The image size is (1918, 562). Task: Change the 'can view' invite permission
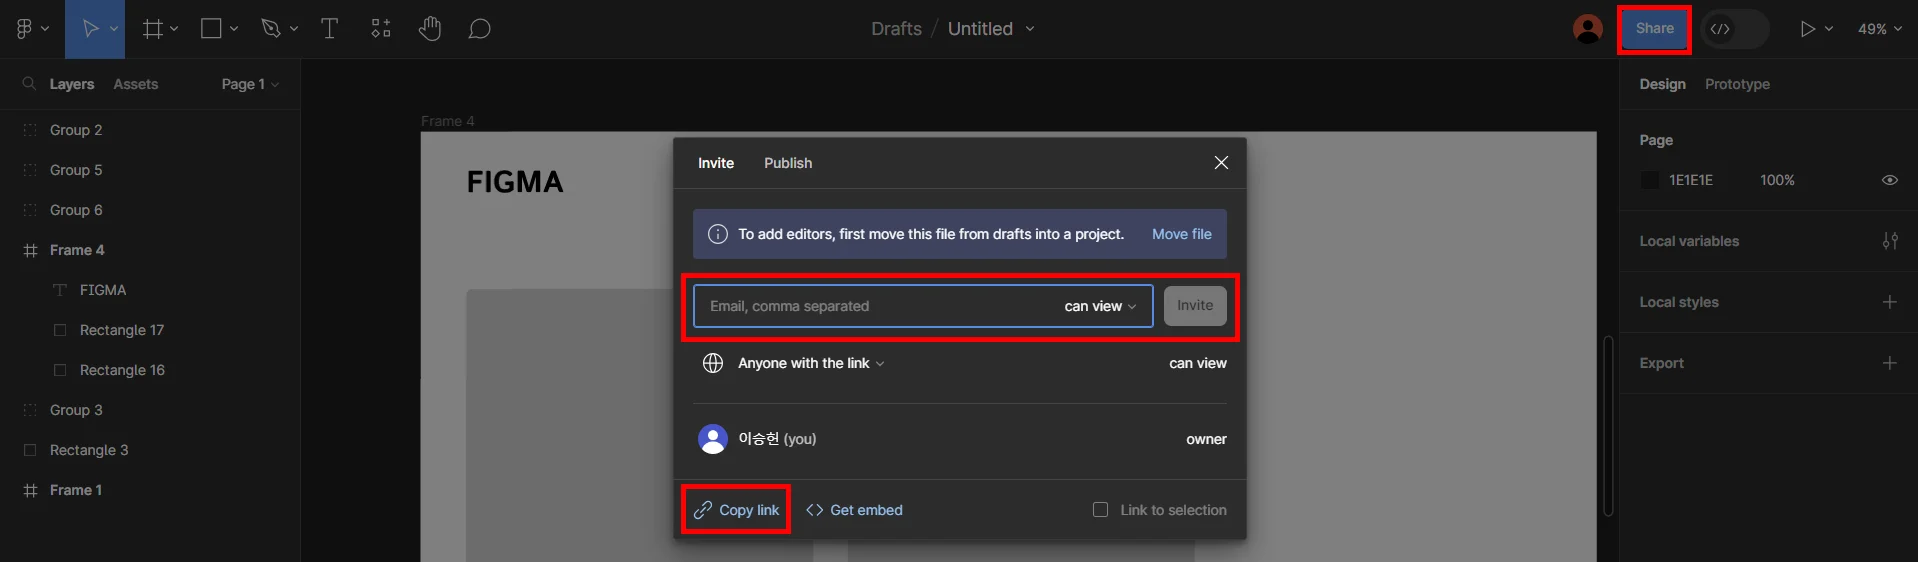[x=1100, y=306]
